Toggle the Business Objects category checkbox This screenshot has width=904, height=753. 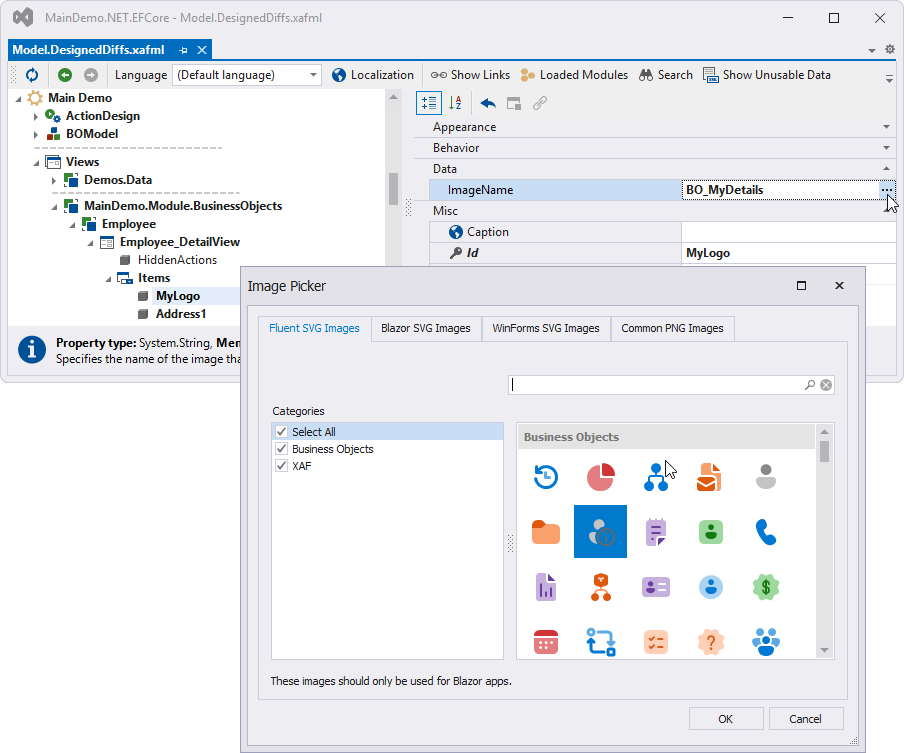(x=281, y=449)
